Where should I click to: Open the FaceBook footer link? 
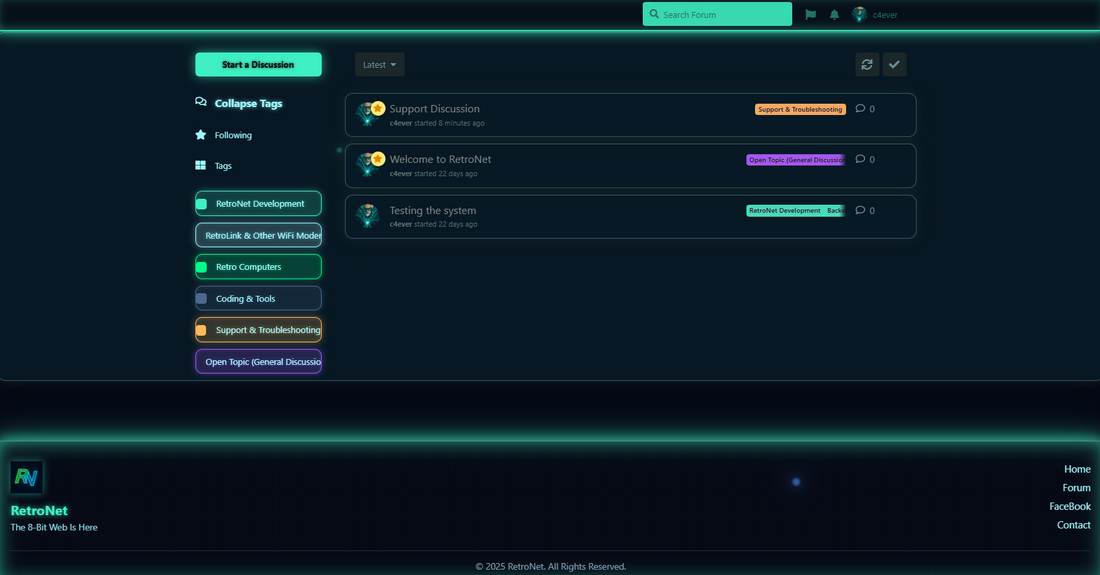pos(1070,506)
